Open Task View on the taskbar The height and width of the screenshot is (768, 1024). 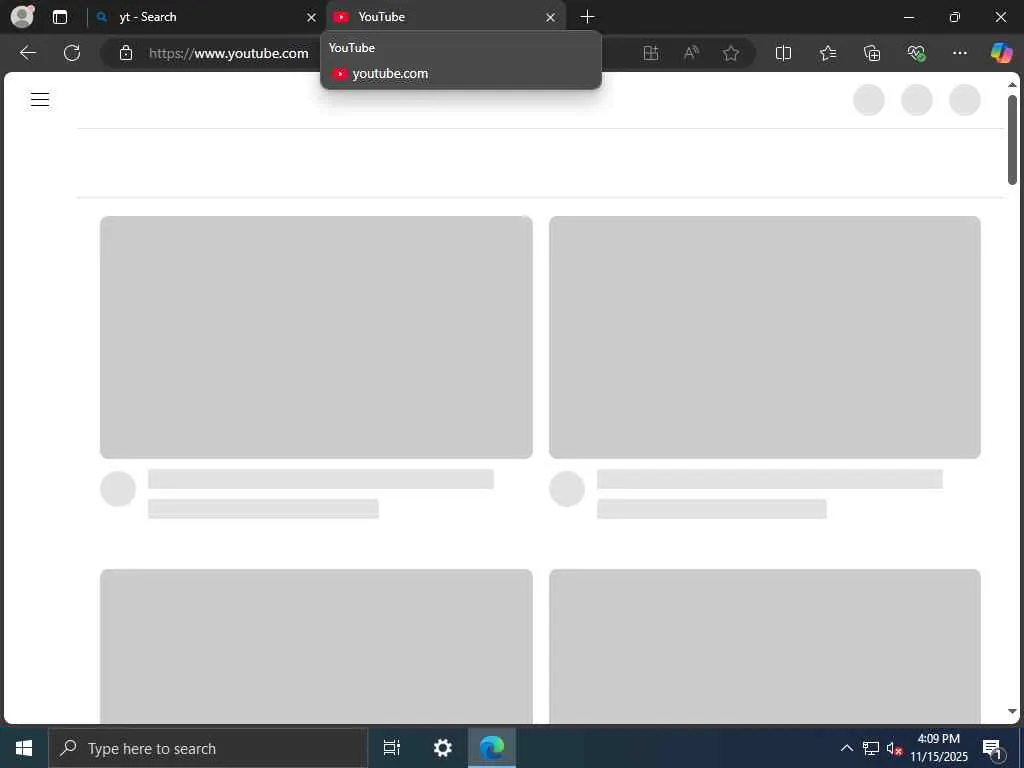392,748
